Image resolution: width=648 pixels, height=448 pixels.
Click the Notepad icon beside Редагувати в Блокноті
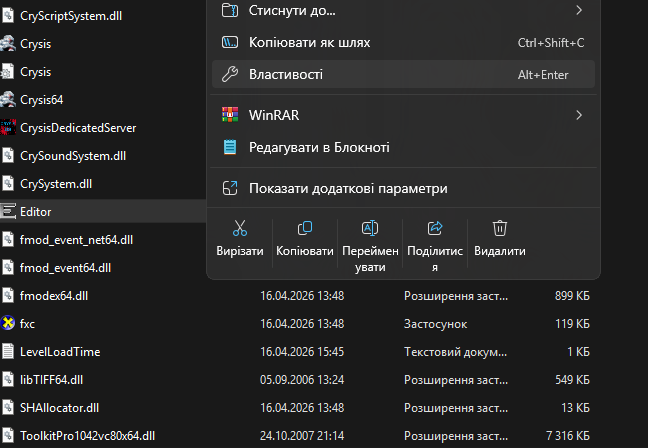230,147
